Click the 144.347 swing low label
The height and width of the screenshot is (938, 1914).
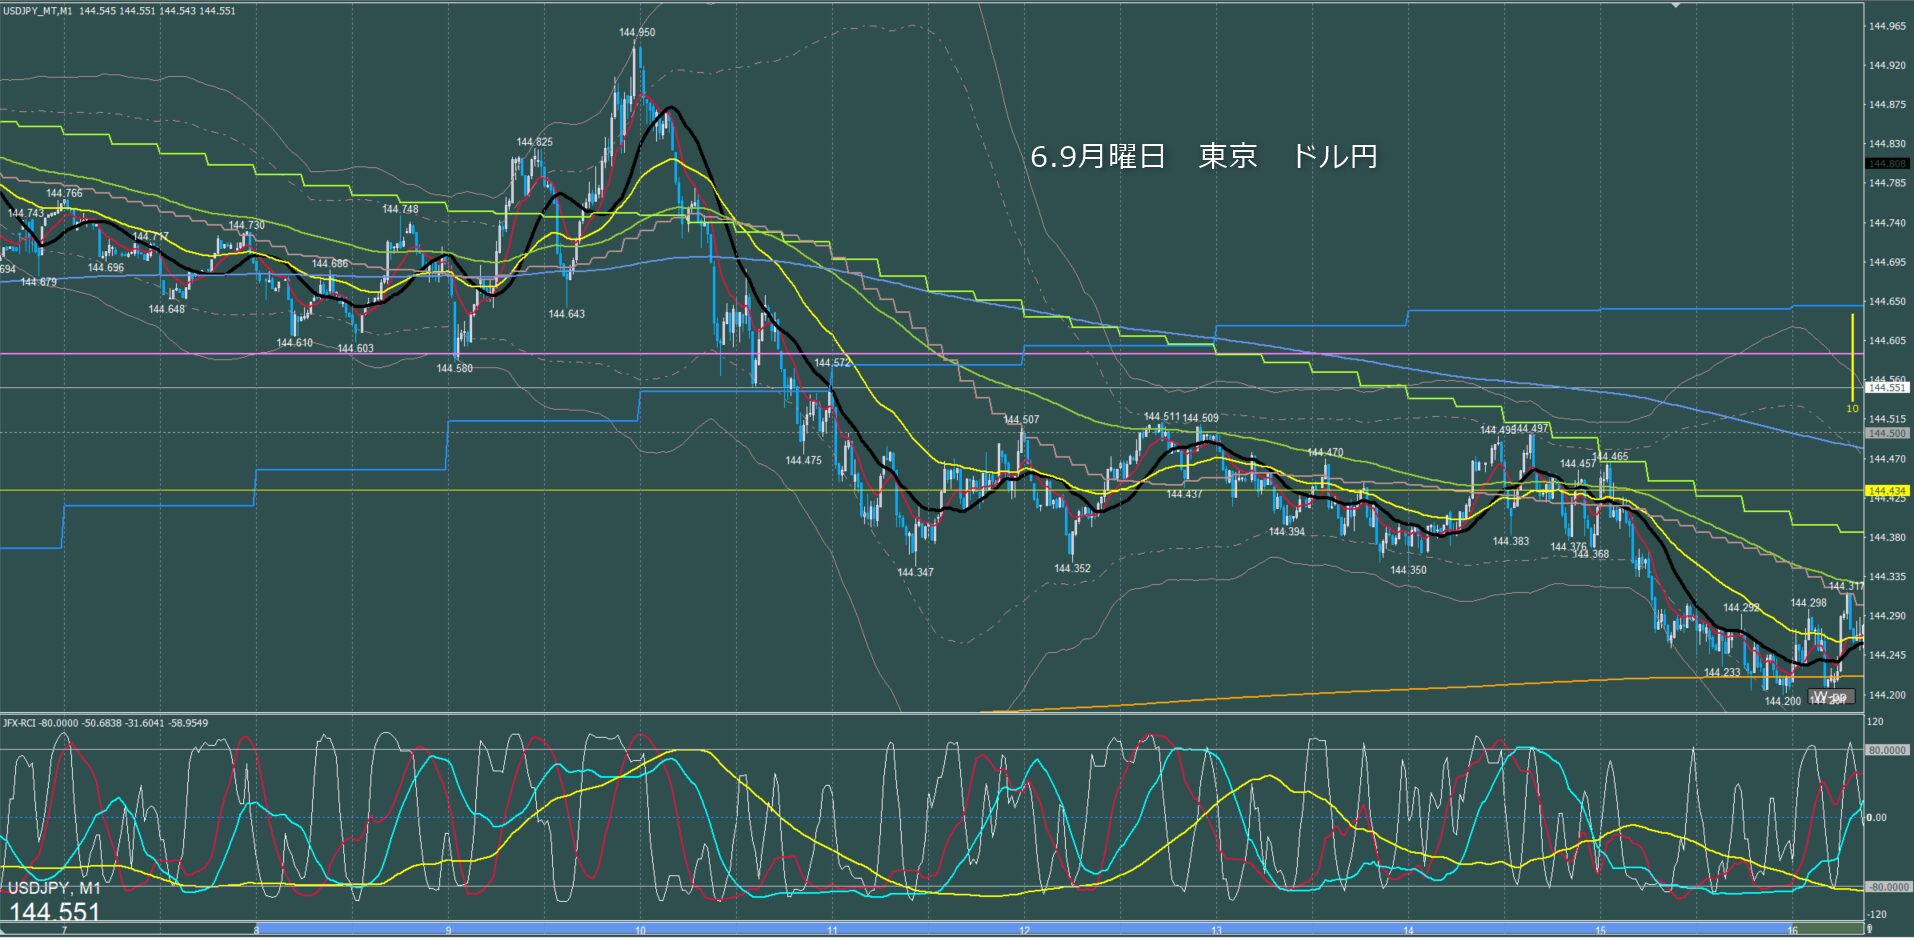pos(915,572)
